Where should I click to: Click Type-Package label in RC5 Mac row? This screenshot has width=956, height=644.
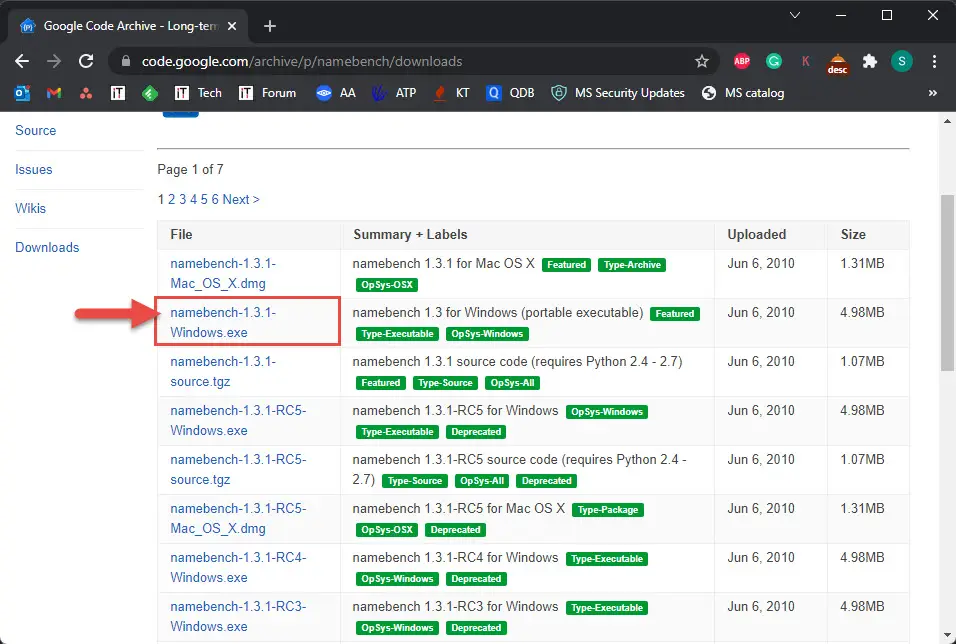[x=607, y=510]
